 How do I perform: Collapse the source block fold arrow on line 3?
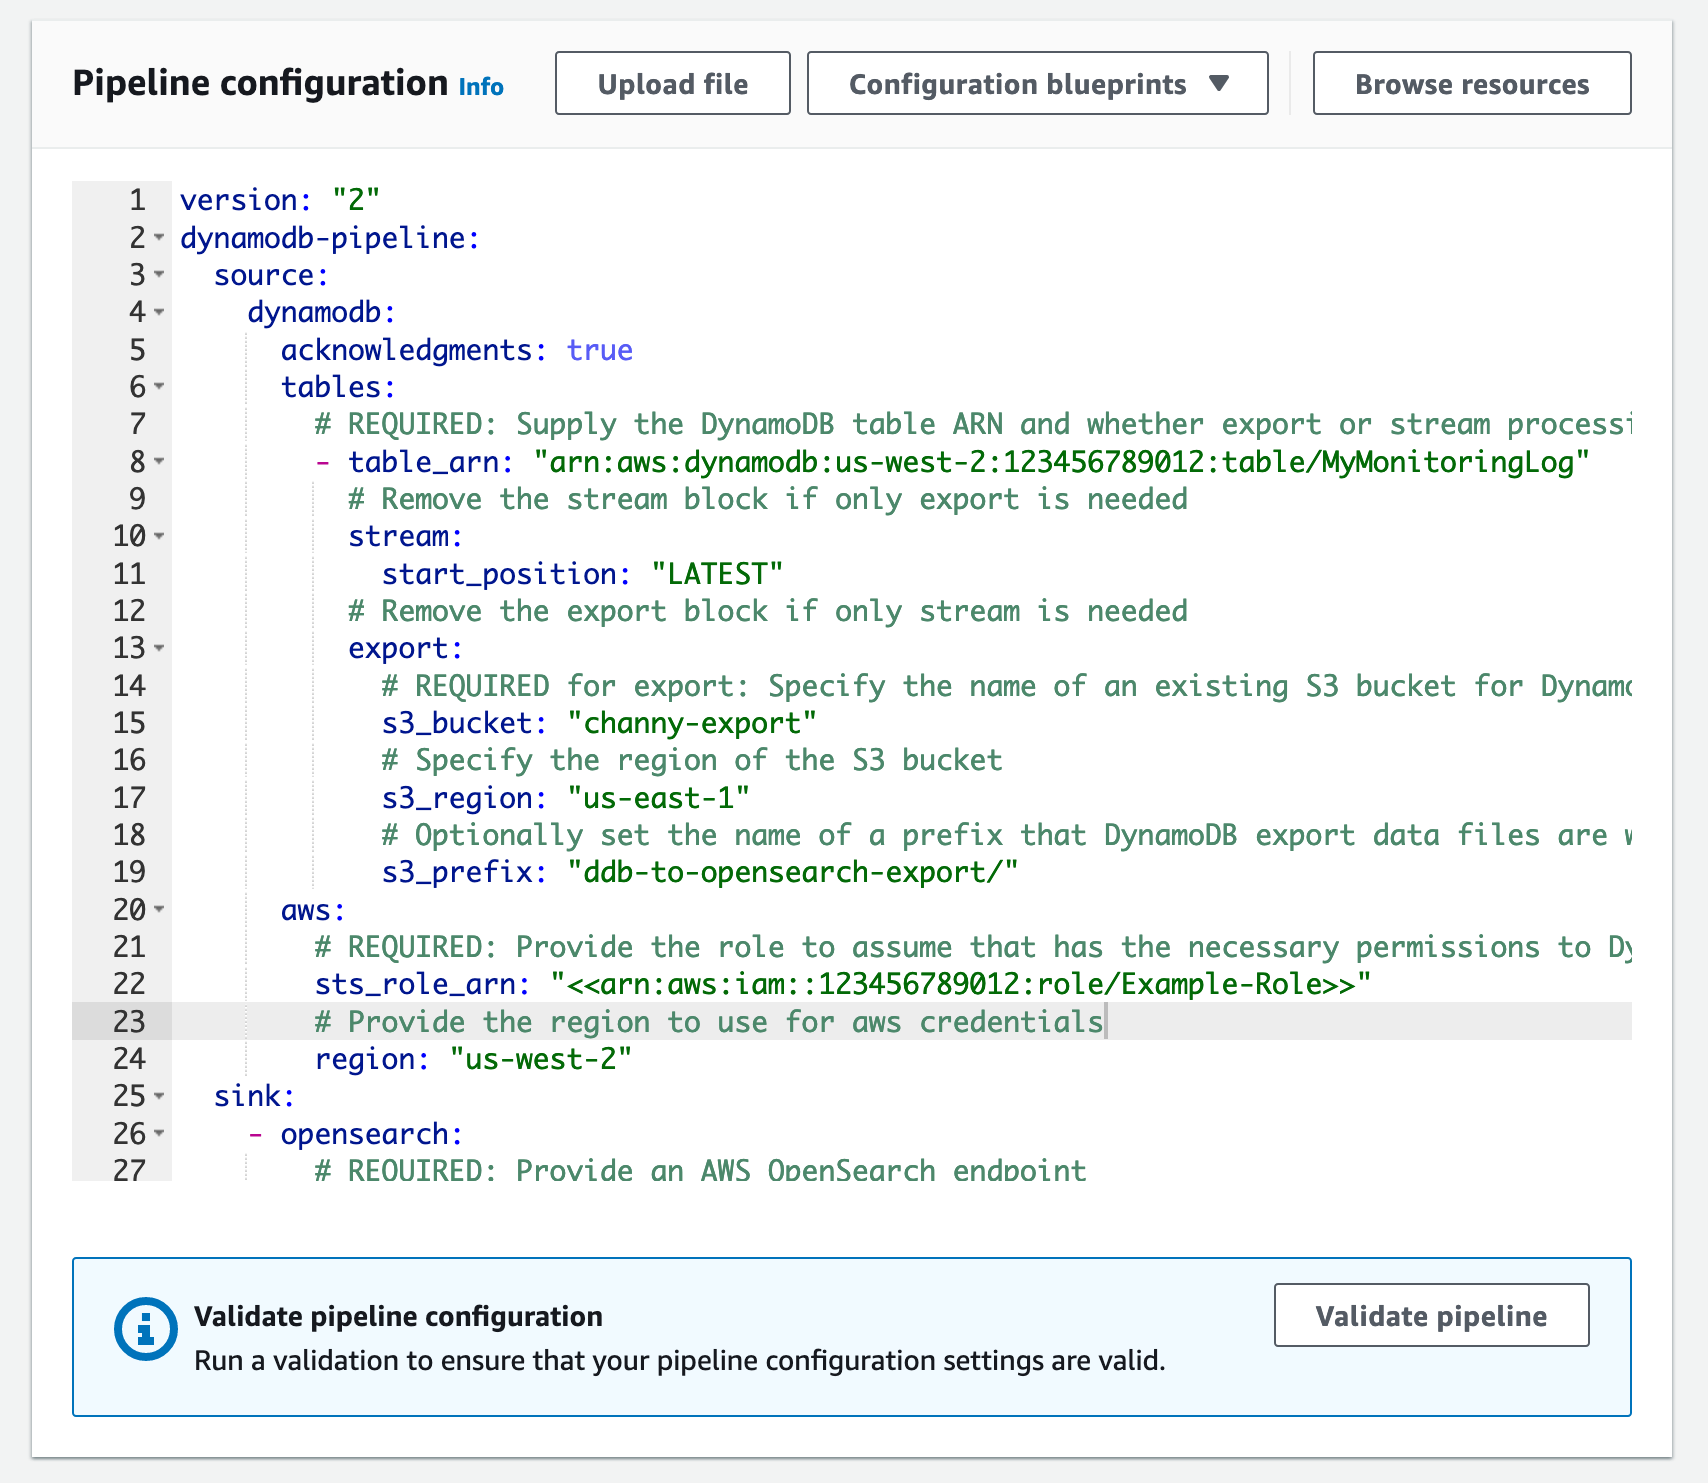click(x=159, y=275)
